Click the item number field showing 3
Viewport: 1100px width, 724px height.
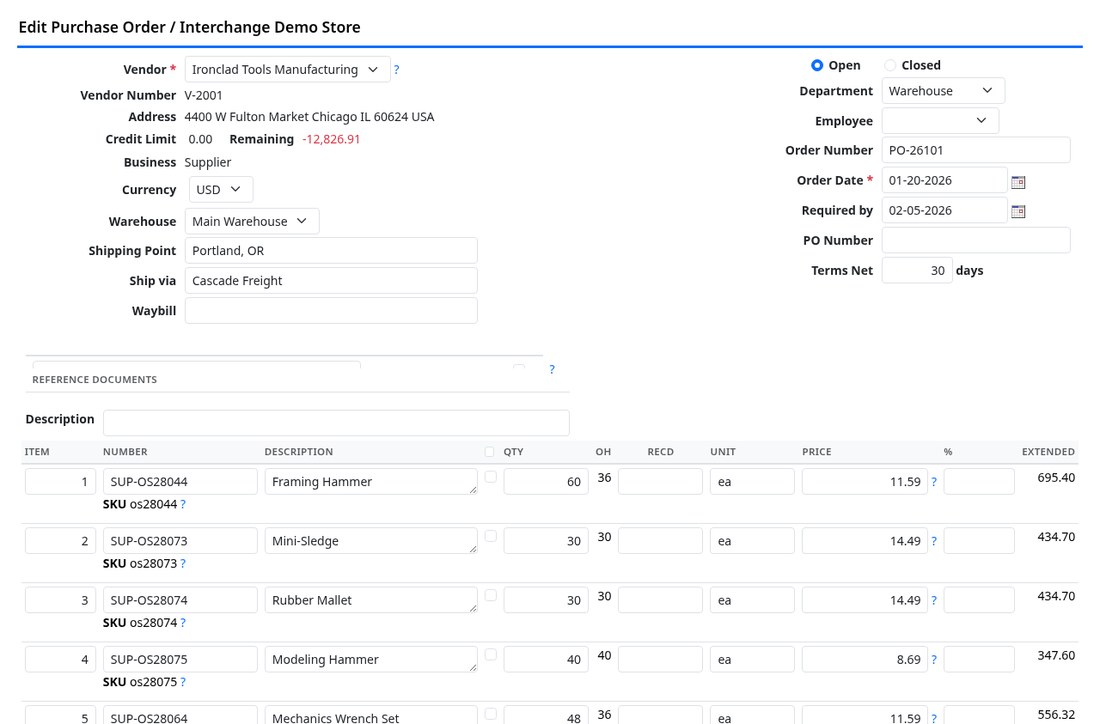pyautogui.click(x=60, y=601)
